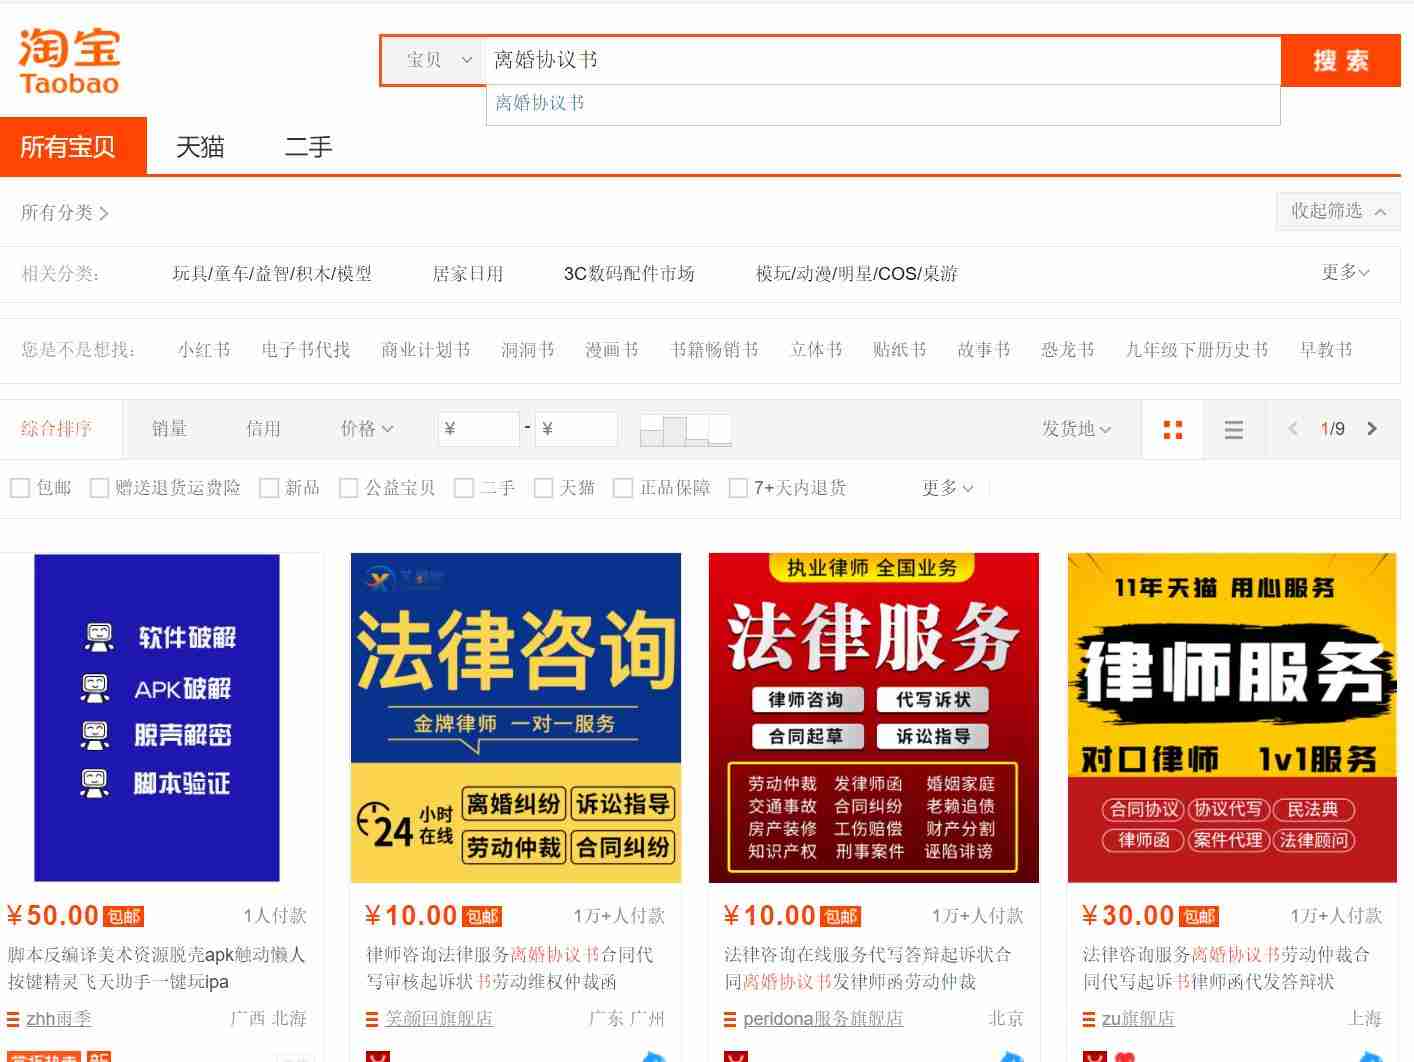Collapse filters with 收起筛选
This screenshot has height=1062, width=1414.
(1338, 211)
